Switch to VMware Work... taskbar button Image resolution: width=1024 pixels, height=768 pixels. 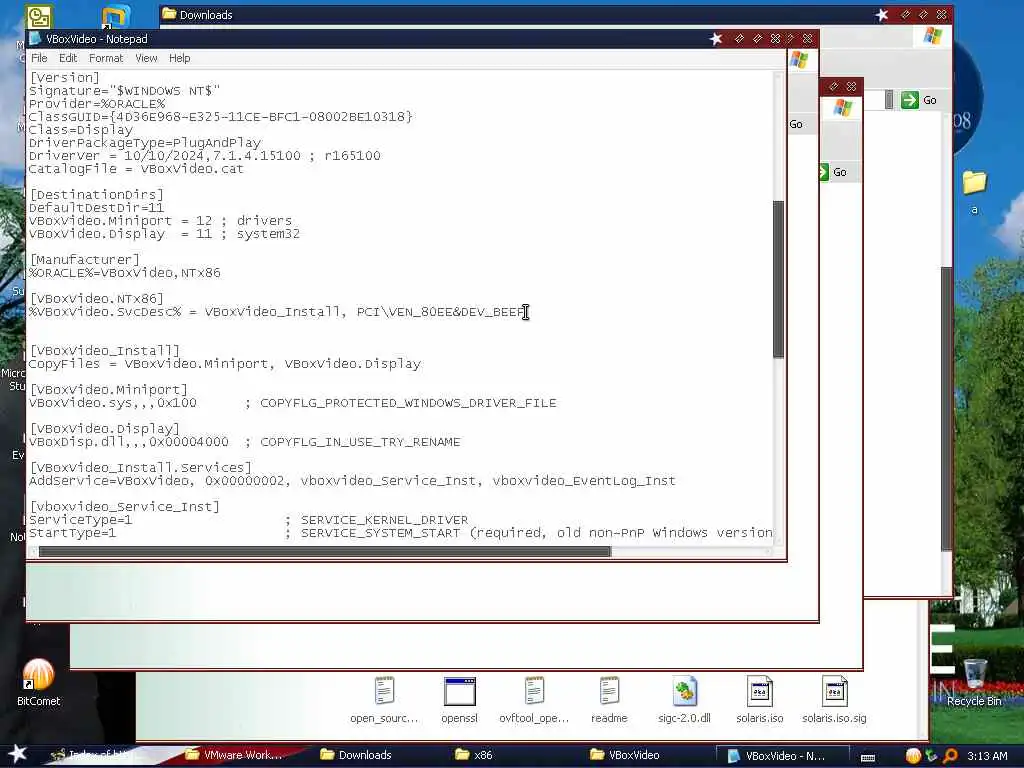click(x=233, y=755)
